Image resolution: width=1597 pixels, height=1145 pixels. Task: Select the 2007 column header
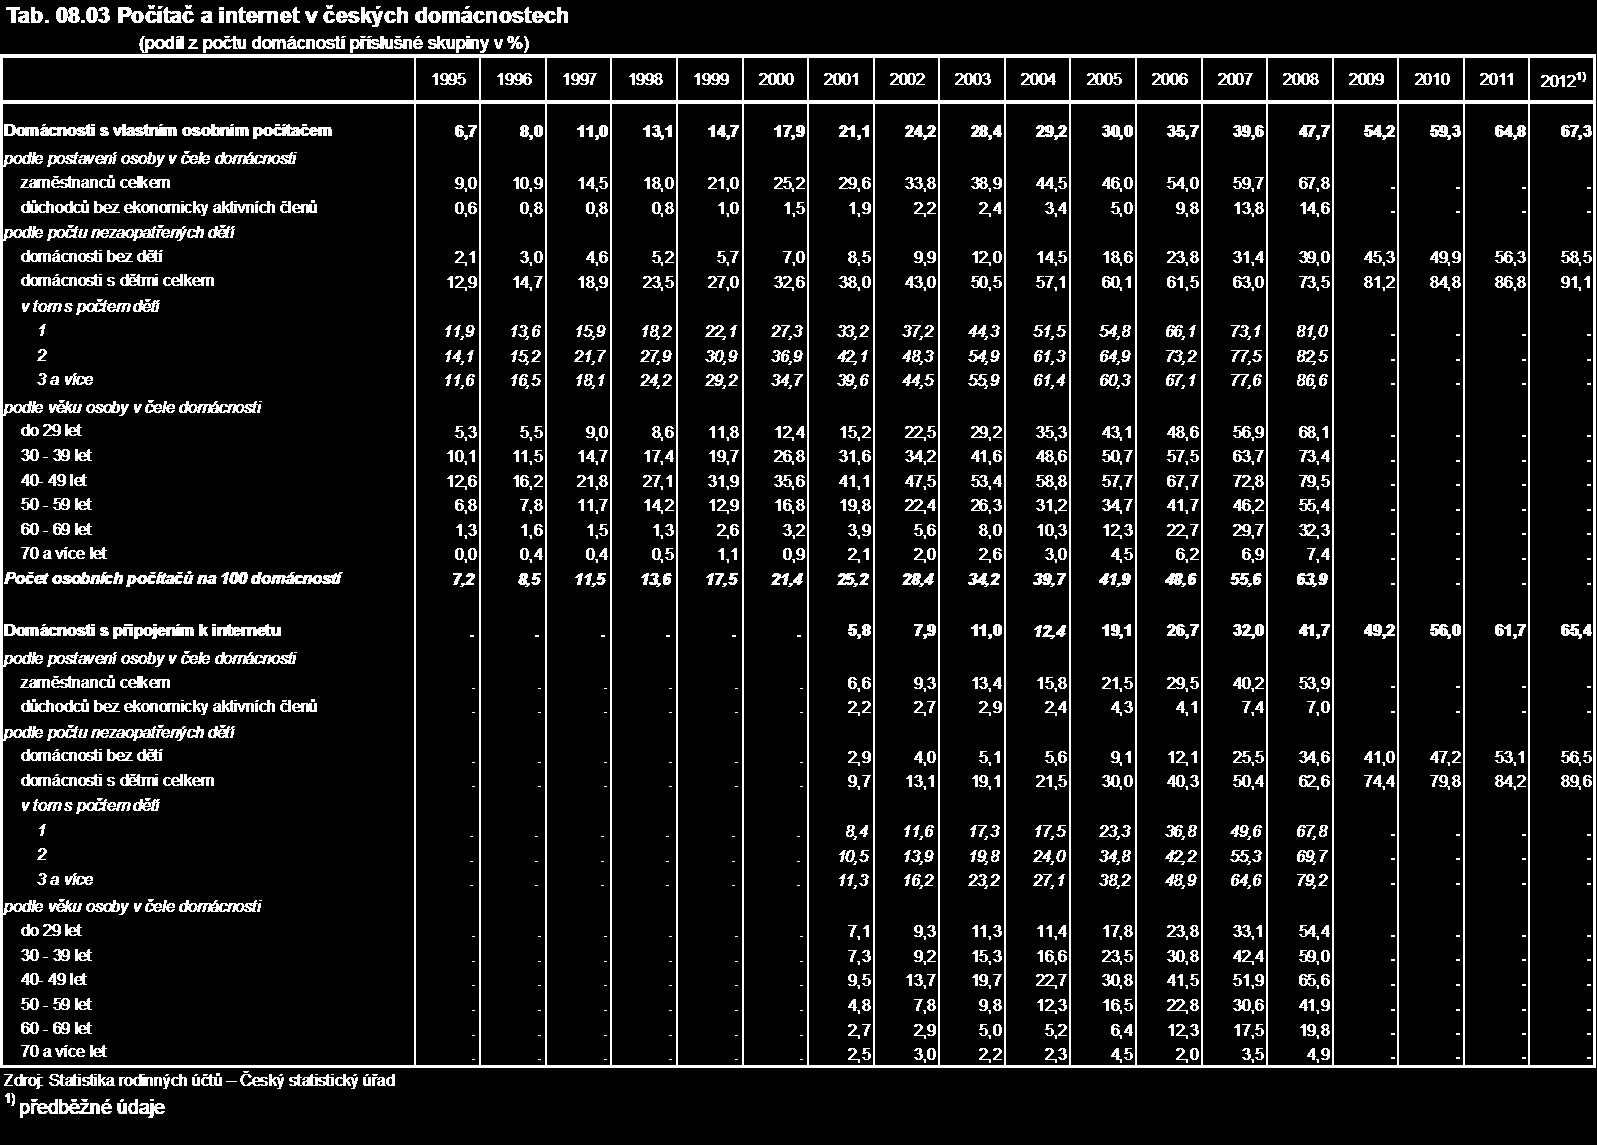pyautogui.click(x=1235, y=80)
